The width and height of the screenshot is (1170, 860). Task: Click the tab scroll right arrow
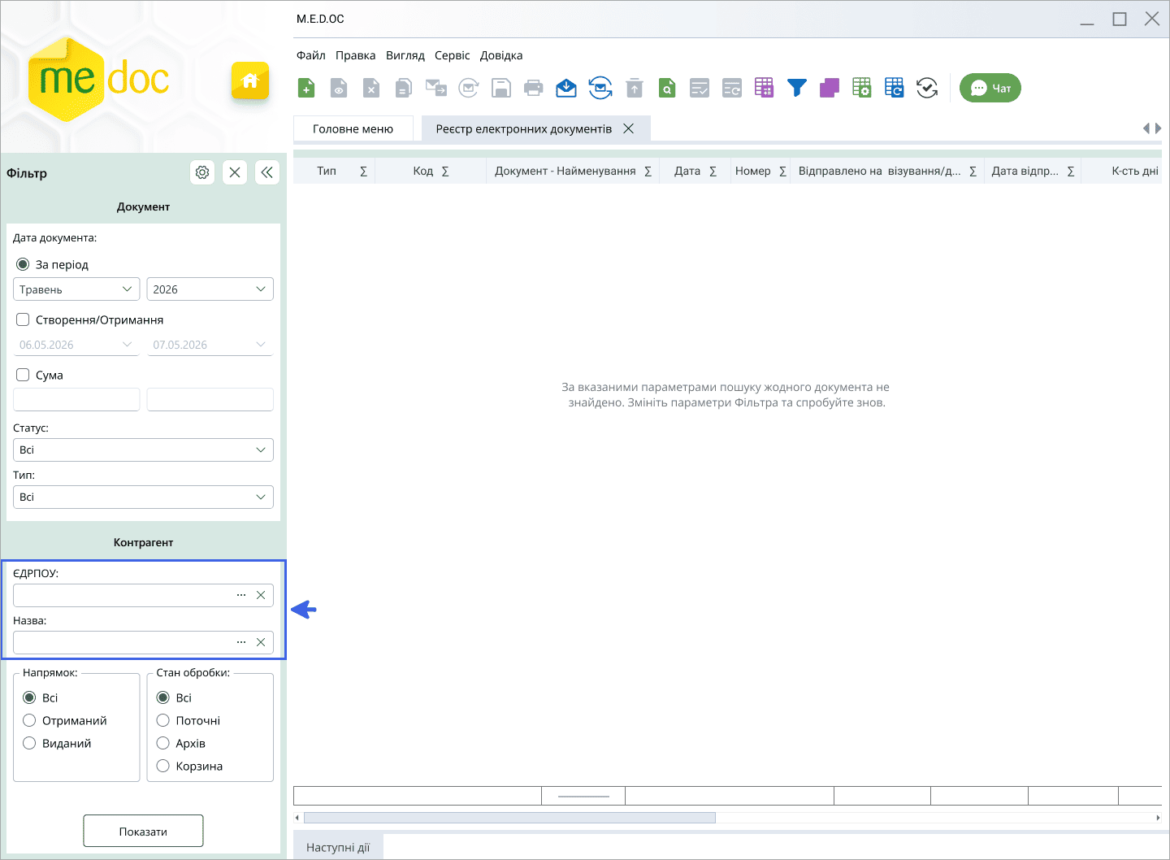(x=1158, y=128)
